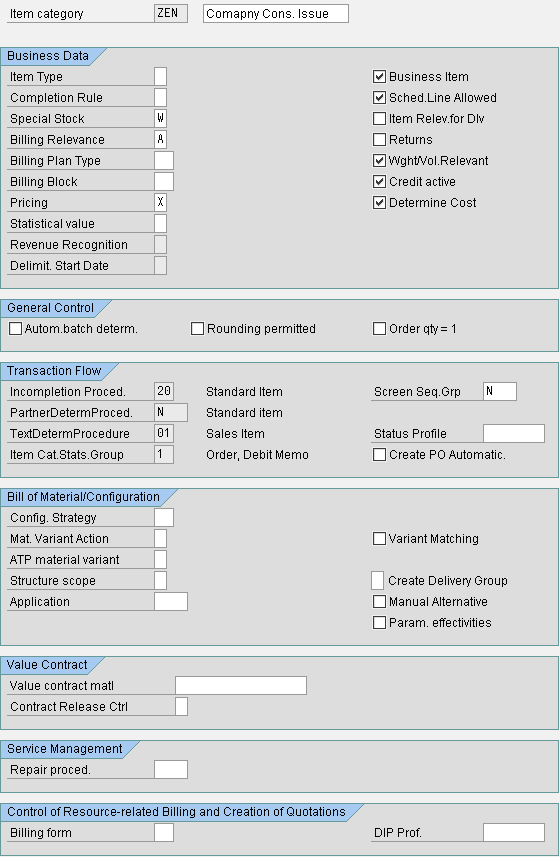The height and width of the screenshot is (857, 560).
Task: Tick the Order qty = 1 checkbox
Action: pos(379,328)
